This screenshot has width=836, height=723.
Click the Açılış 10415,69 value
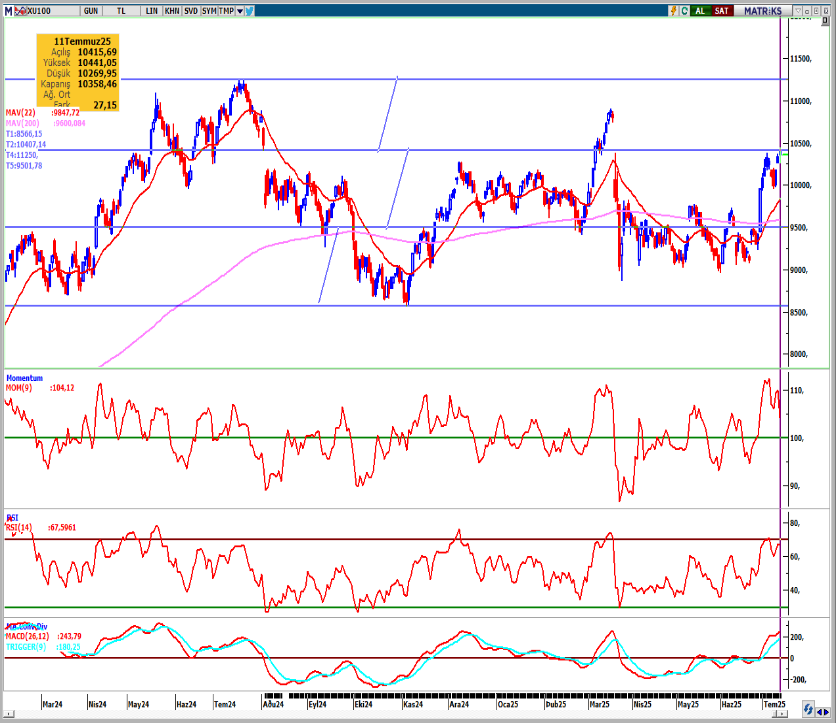[97, 52]
